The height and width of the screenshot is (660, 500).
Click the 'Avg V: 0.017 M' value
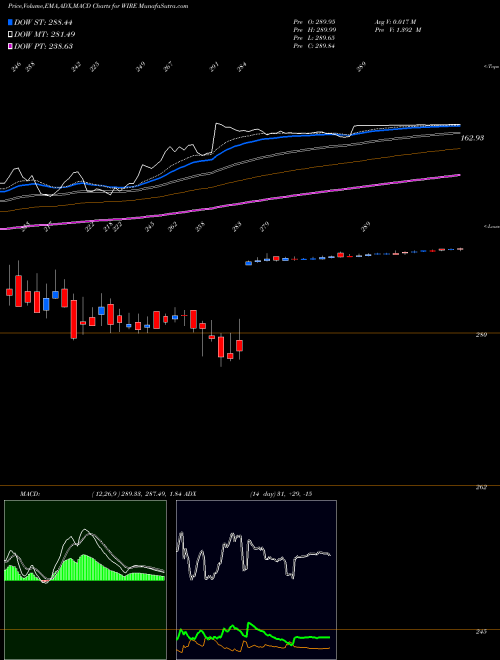click(x=395, y=21)
